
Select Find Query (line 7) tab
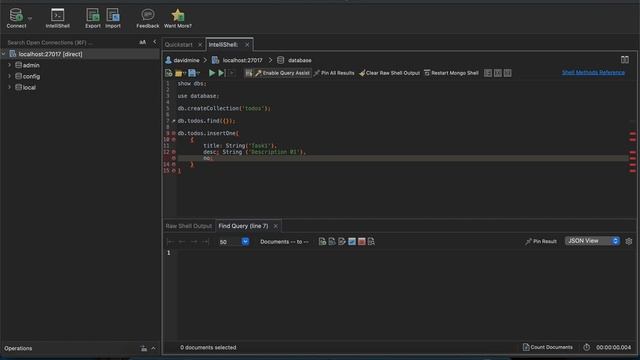click(243, 226)
